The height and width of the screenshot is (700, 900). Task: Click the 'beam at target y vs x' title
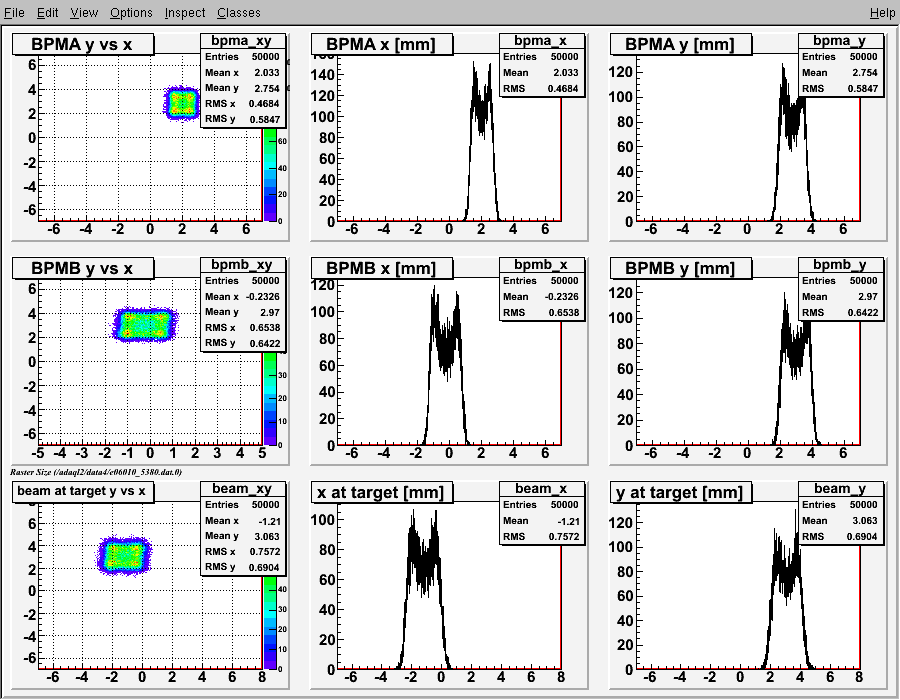click(83, 491)
